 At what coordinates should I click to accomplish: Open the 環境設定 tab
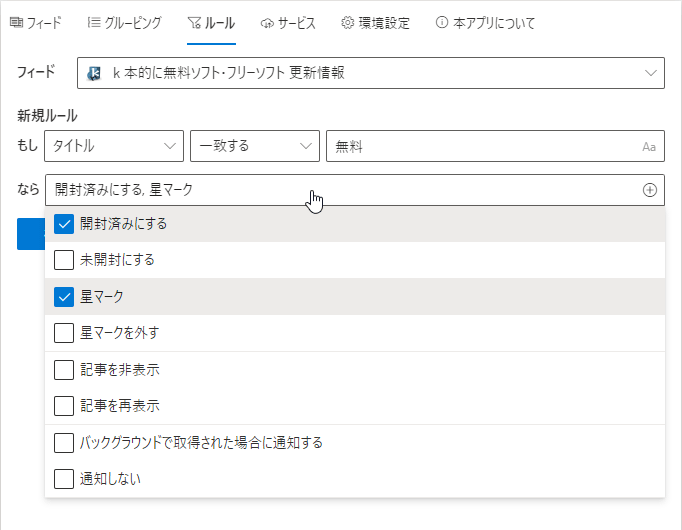[375, 23]
